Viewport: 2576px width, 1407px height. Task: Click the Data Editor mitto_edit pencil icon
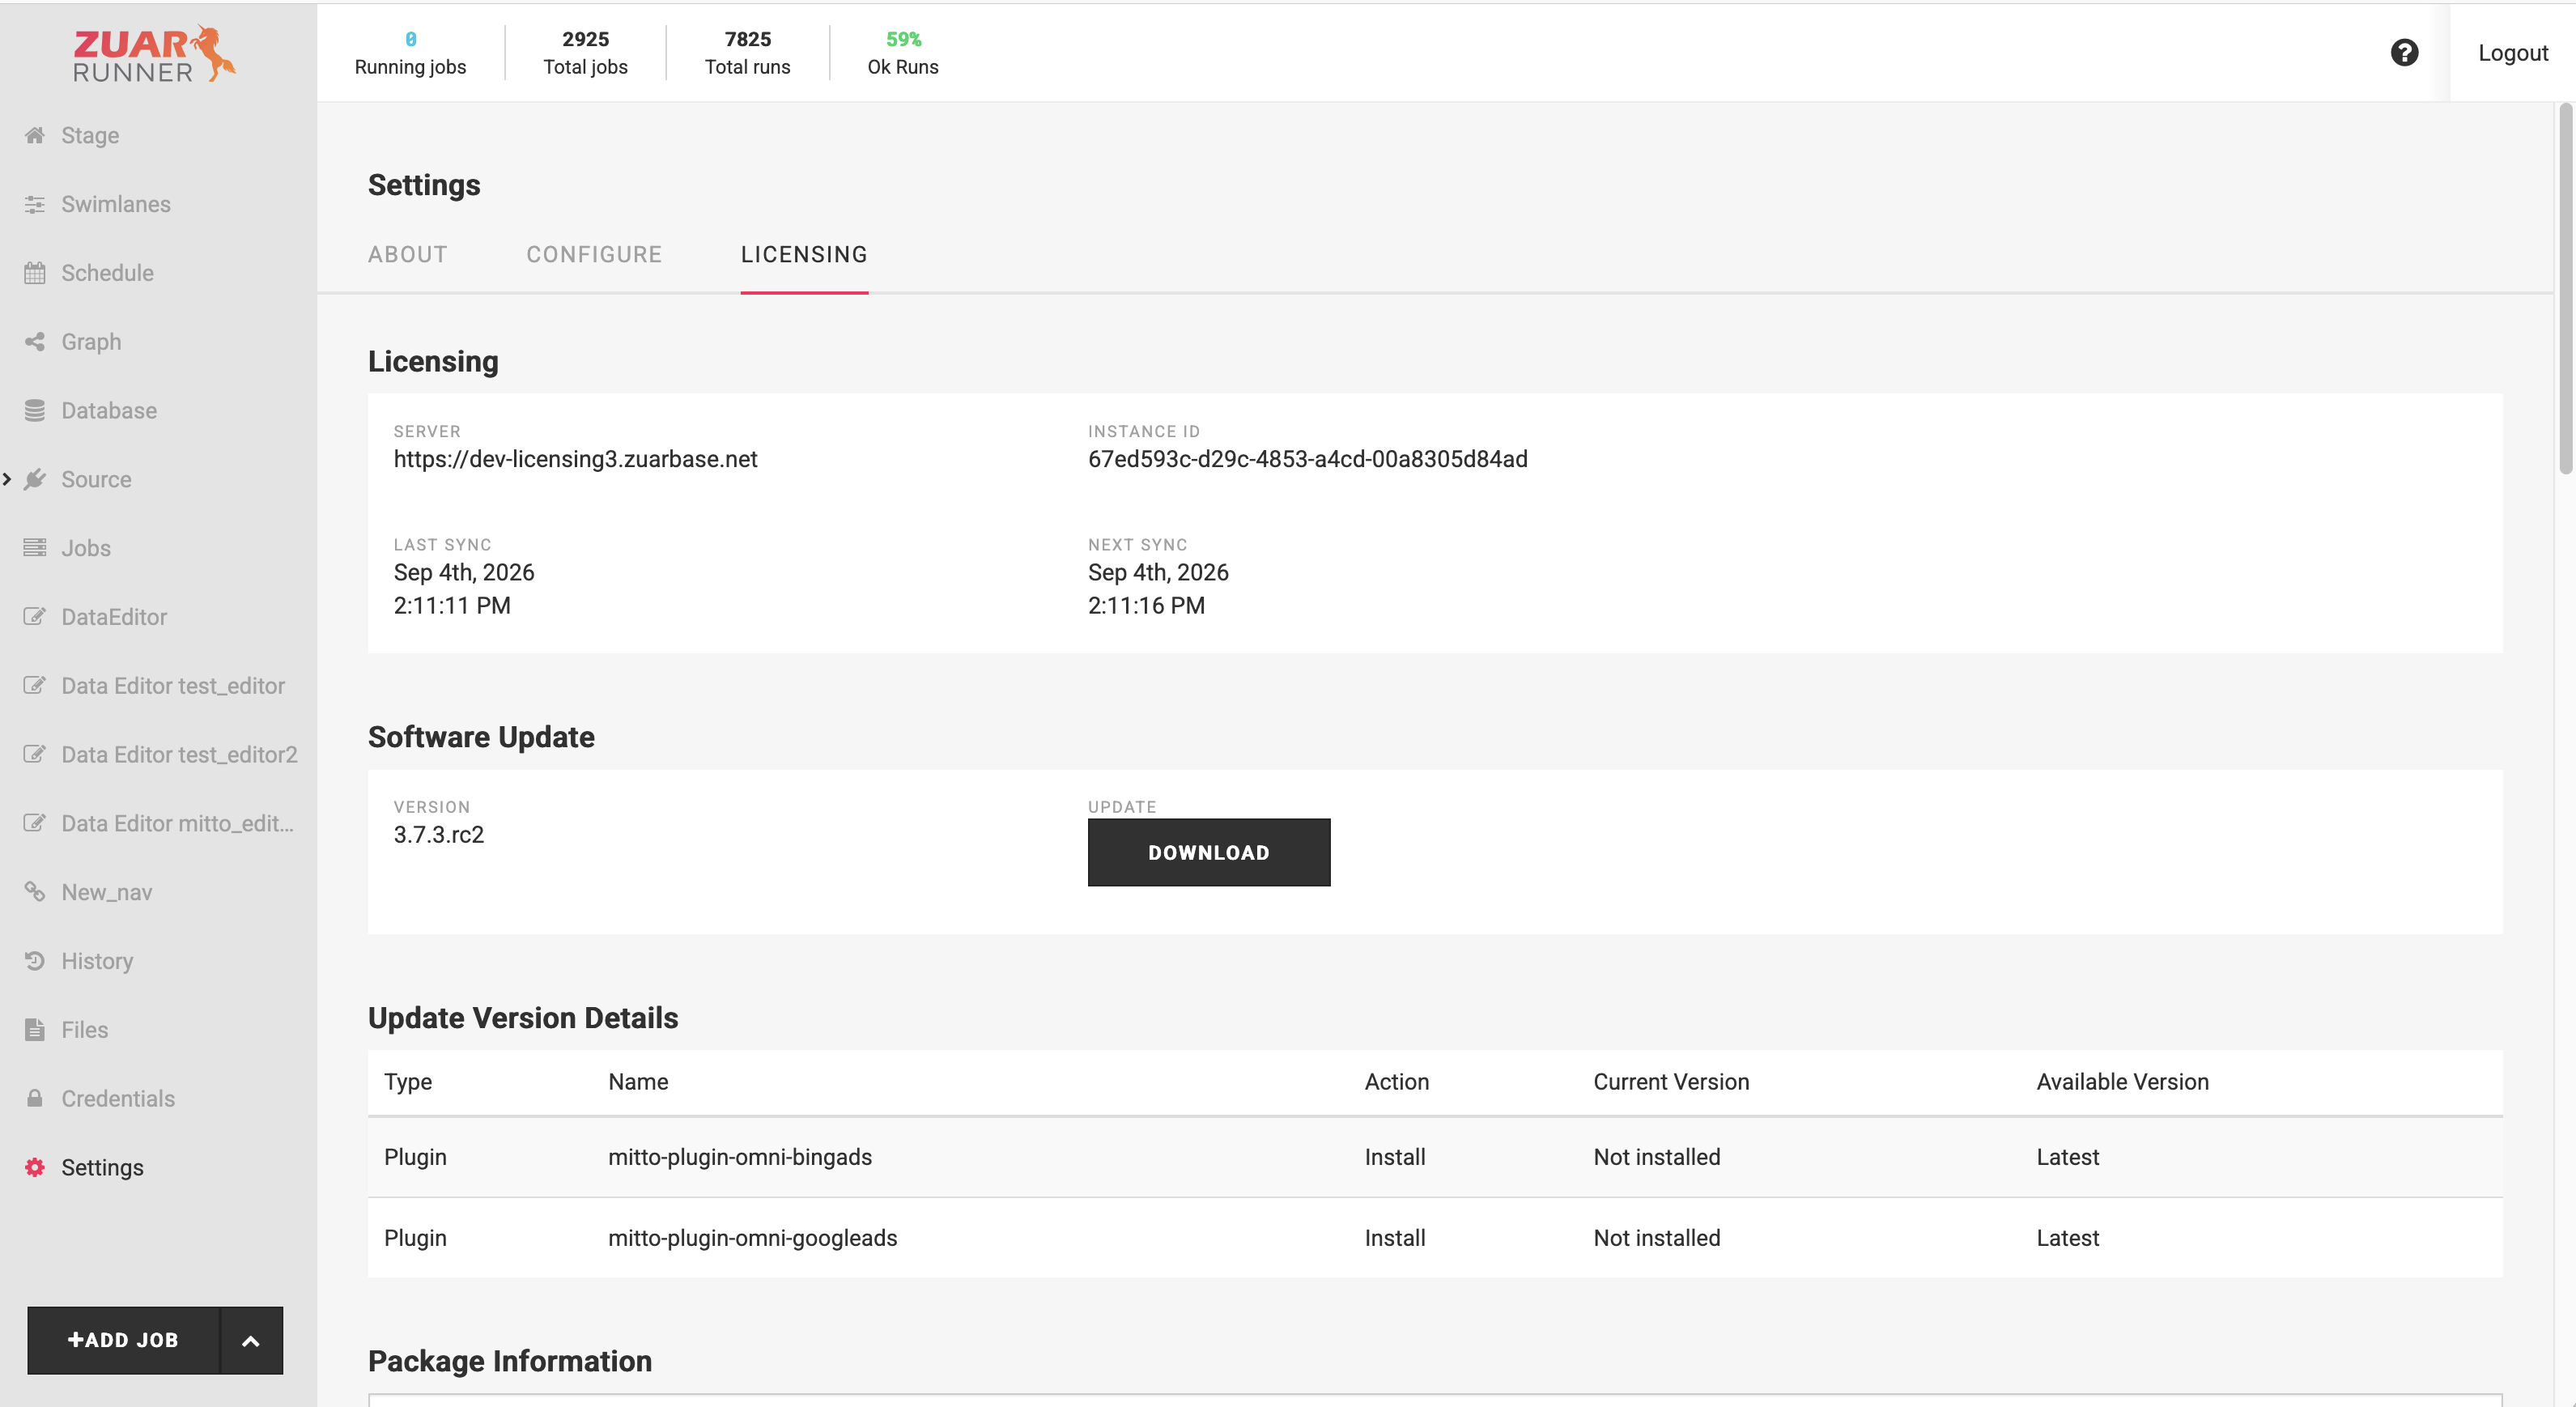(x=35, y=824)
